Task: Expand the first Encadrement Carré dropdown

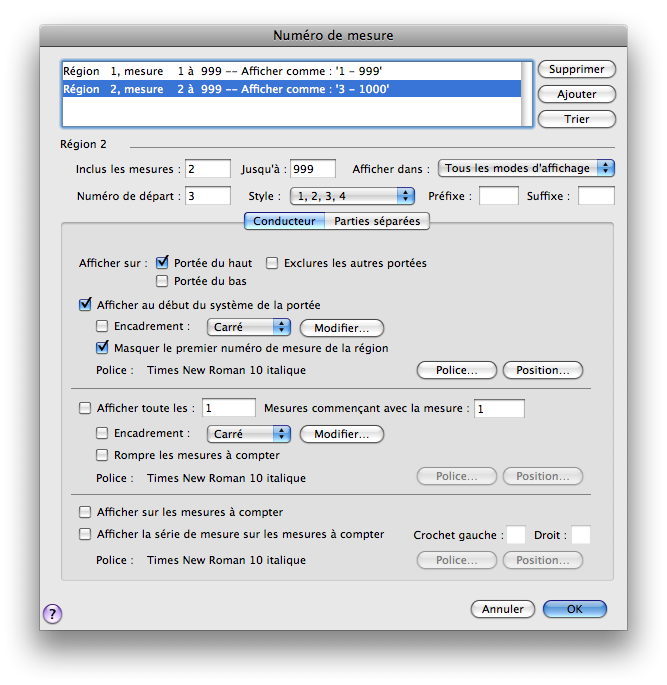Action: tap(248, 327)
